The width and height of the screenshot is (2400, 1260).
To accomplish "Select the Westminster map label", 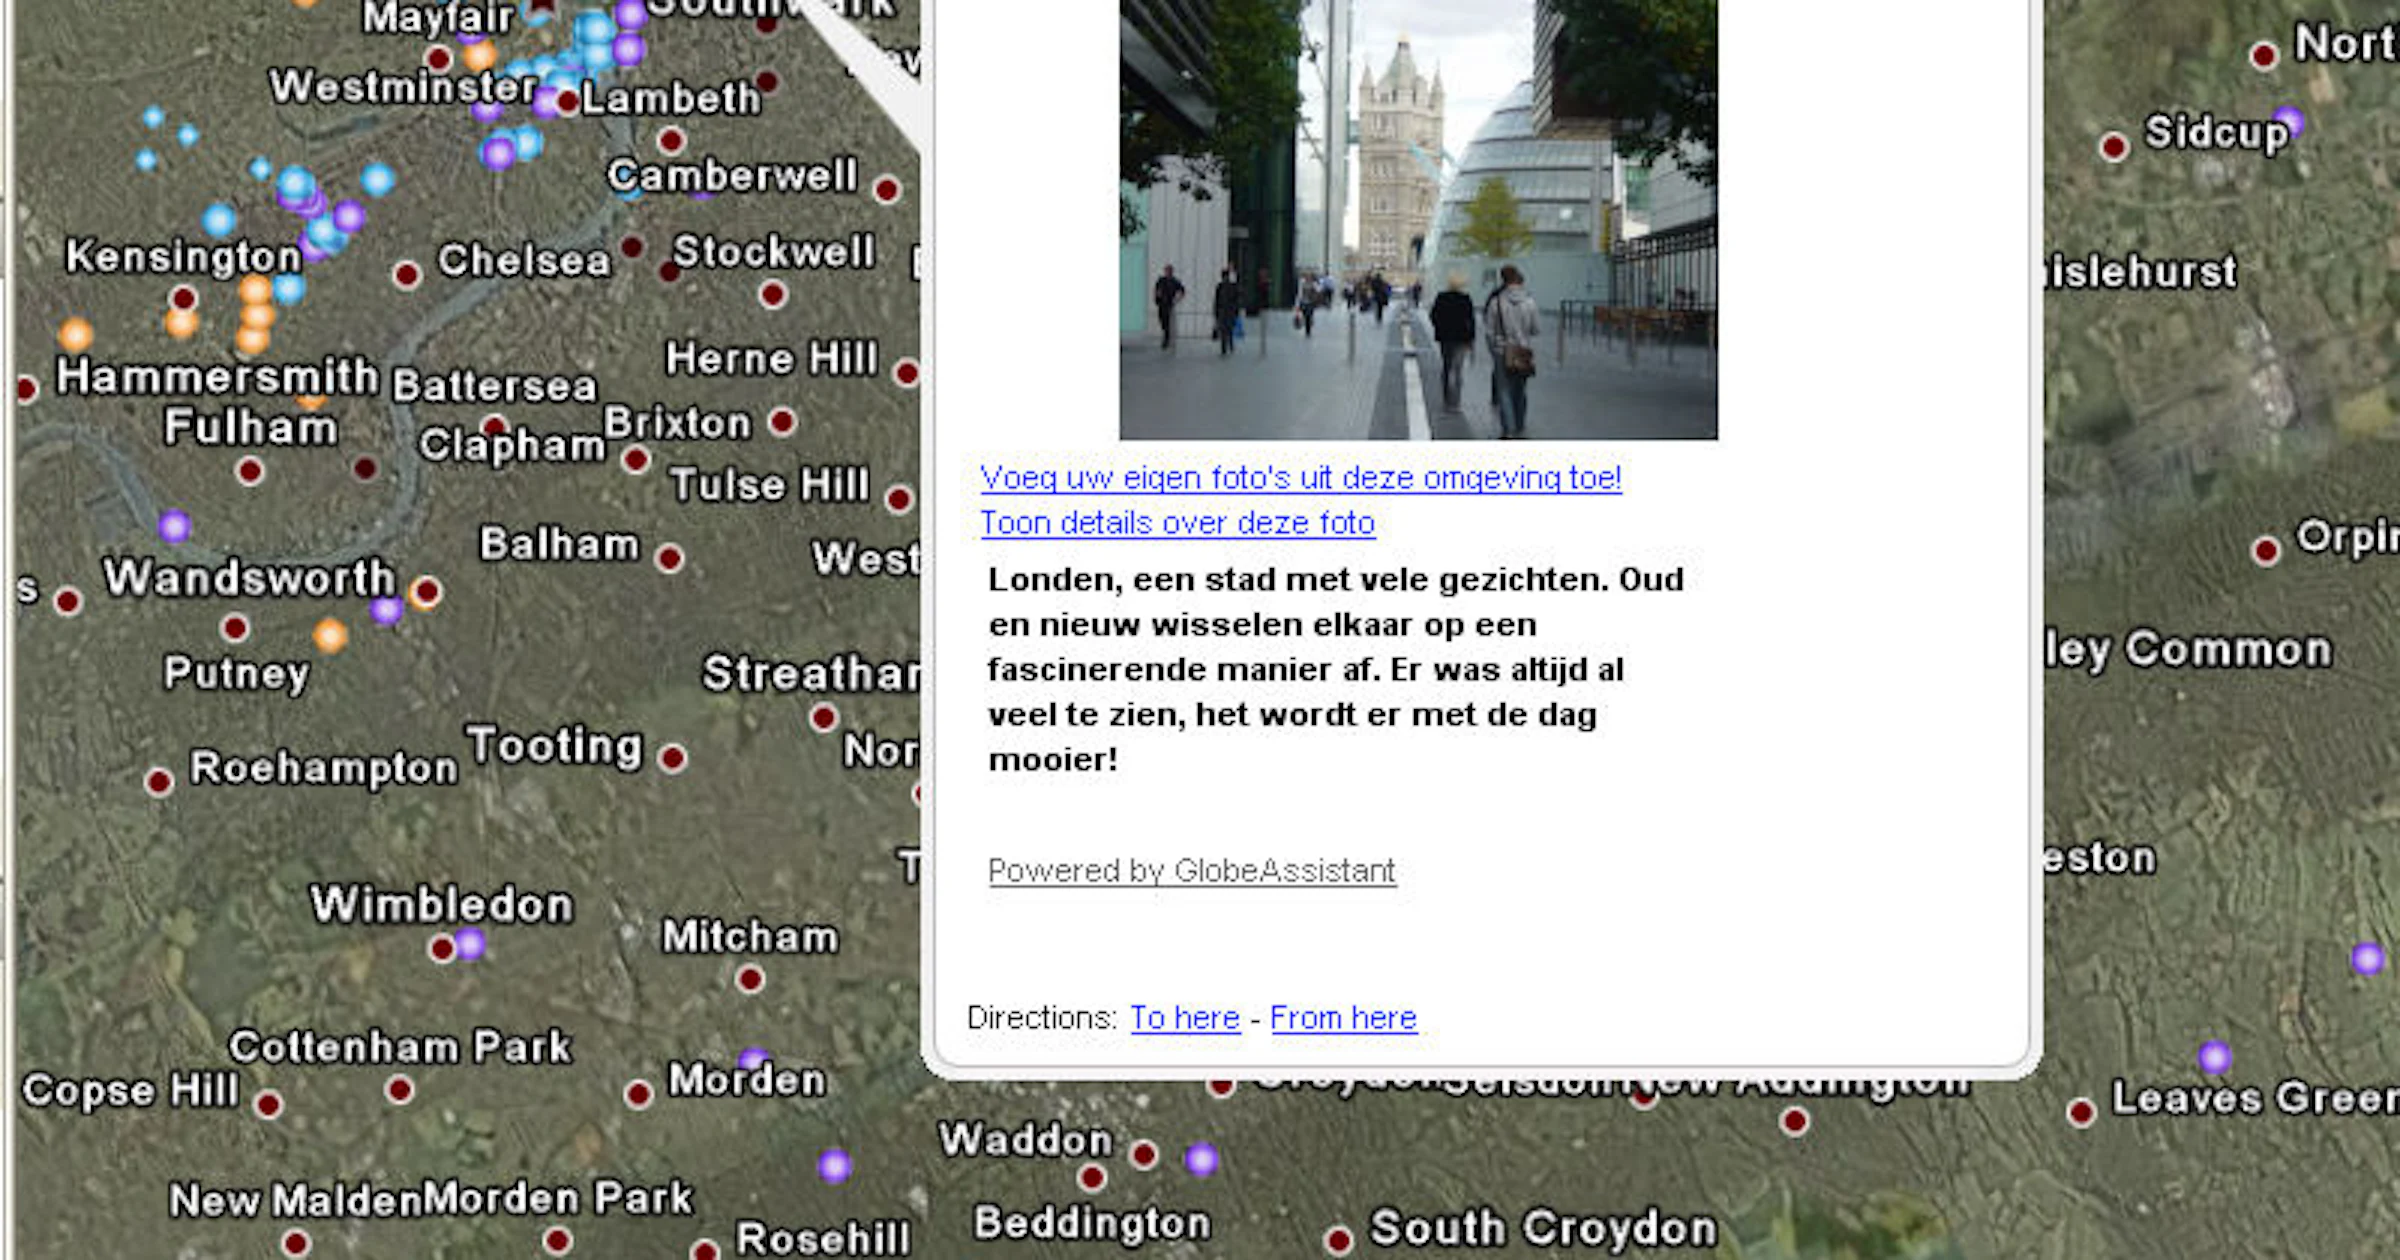I will [x=404, y=87].
